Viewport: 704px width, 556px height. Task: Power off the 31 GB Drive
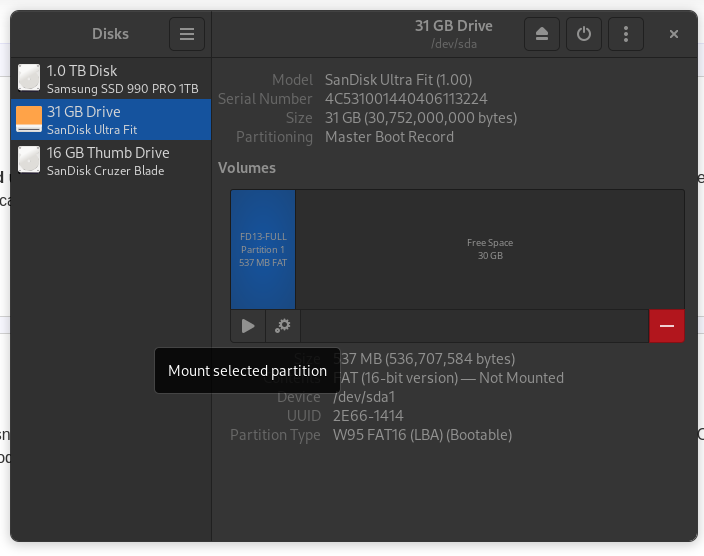[584, 34]
